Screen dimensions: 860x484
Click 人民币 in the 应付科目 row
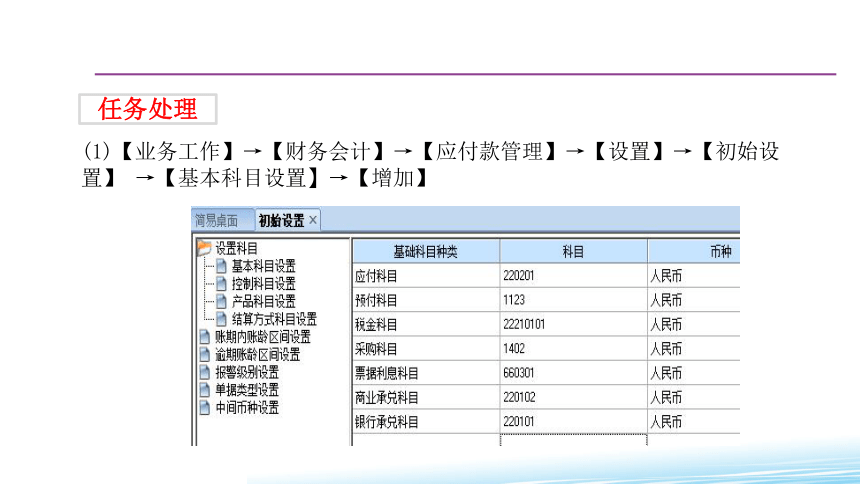(x=666, y=275)
